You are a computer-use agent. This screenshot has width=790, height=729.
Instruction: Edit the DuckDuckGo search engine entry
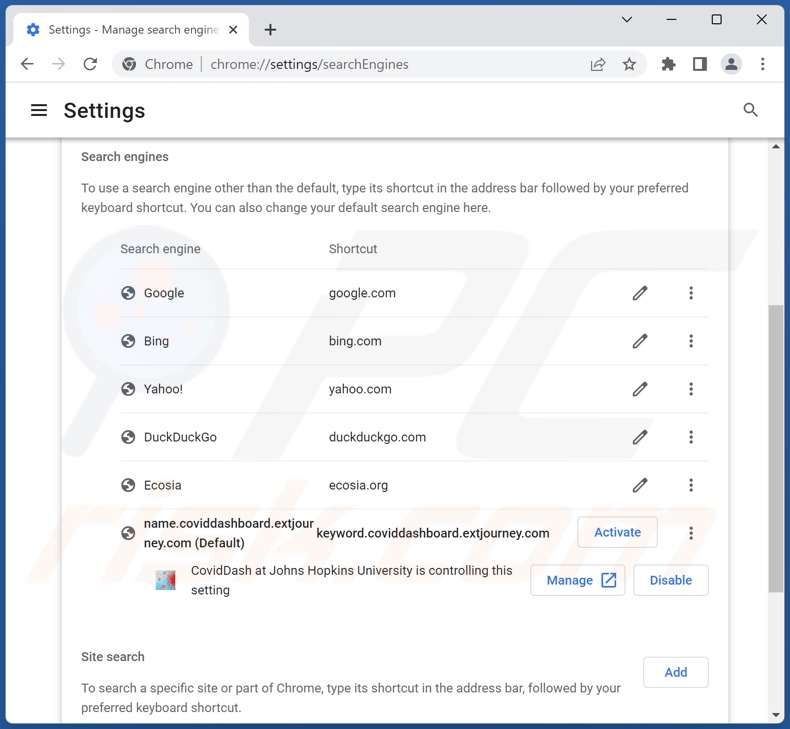click(640, 437)
